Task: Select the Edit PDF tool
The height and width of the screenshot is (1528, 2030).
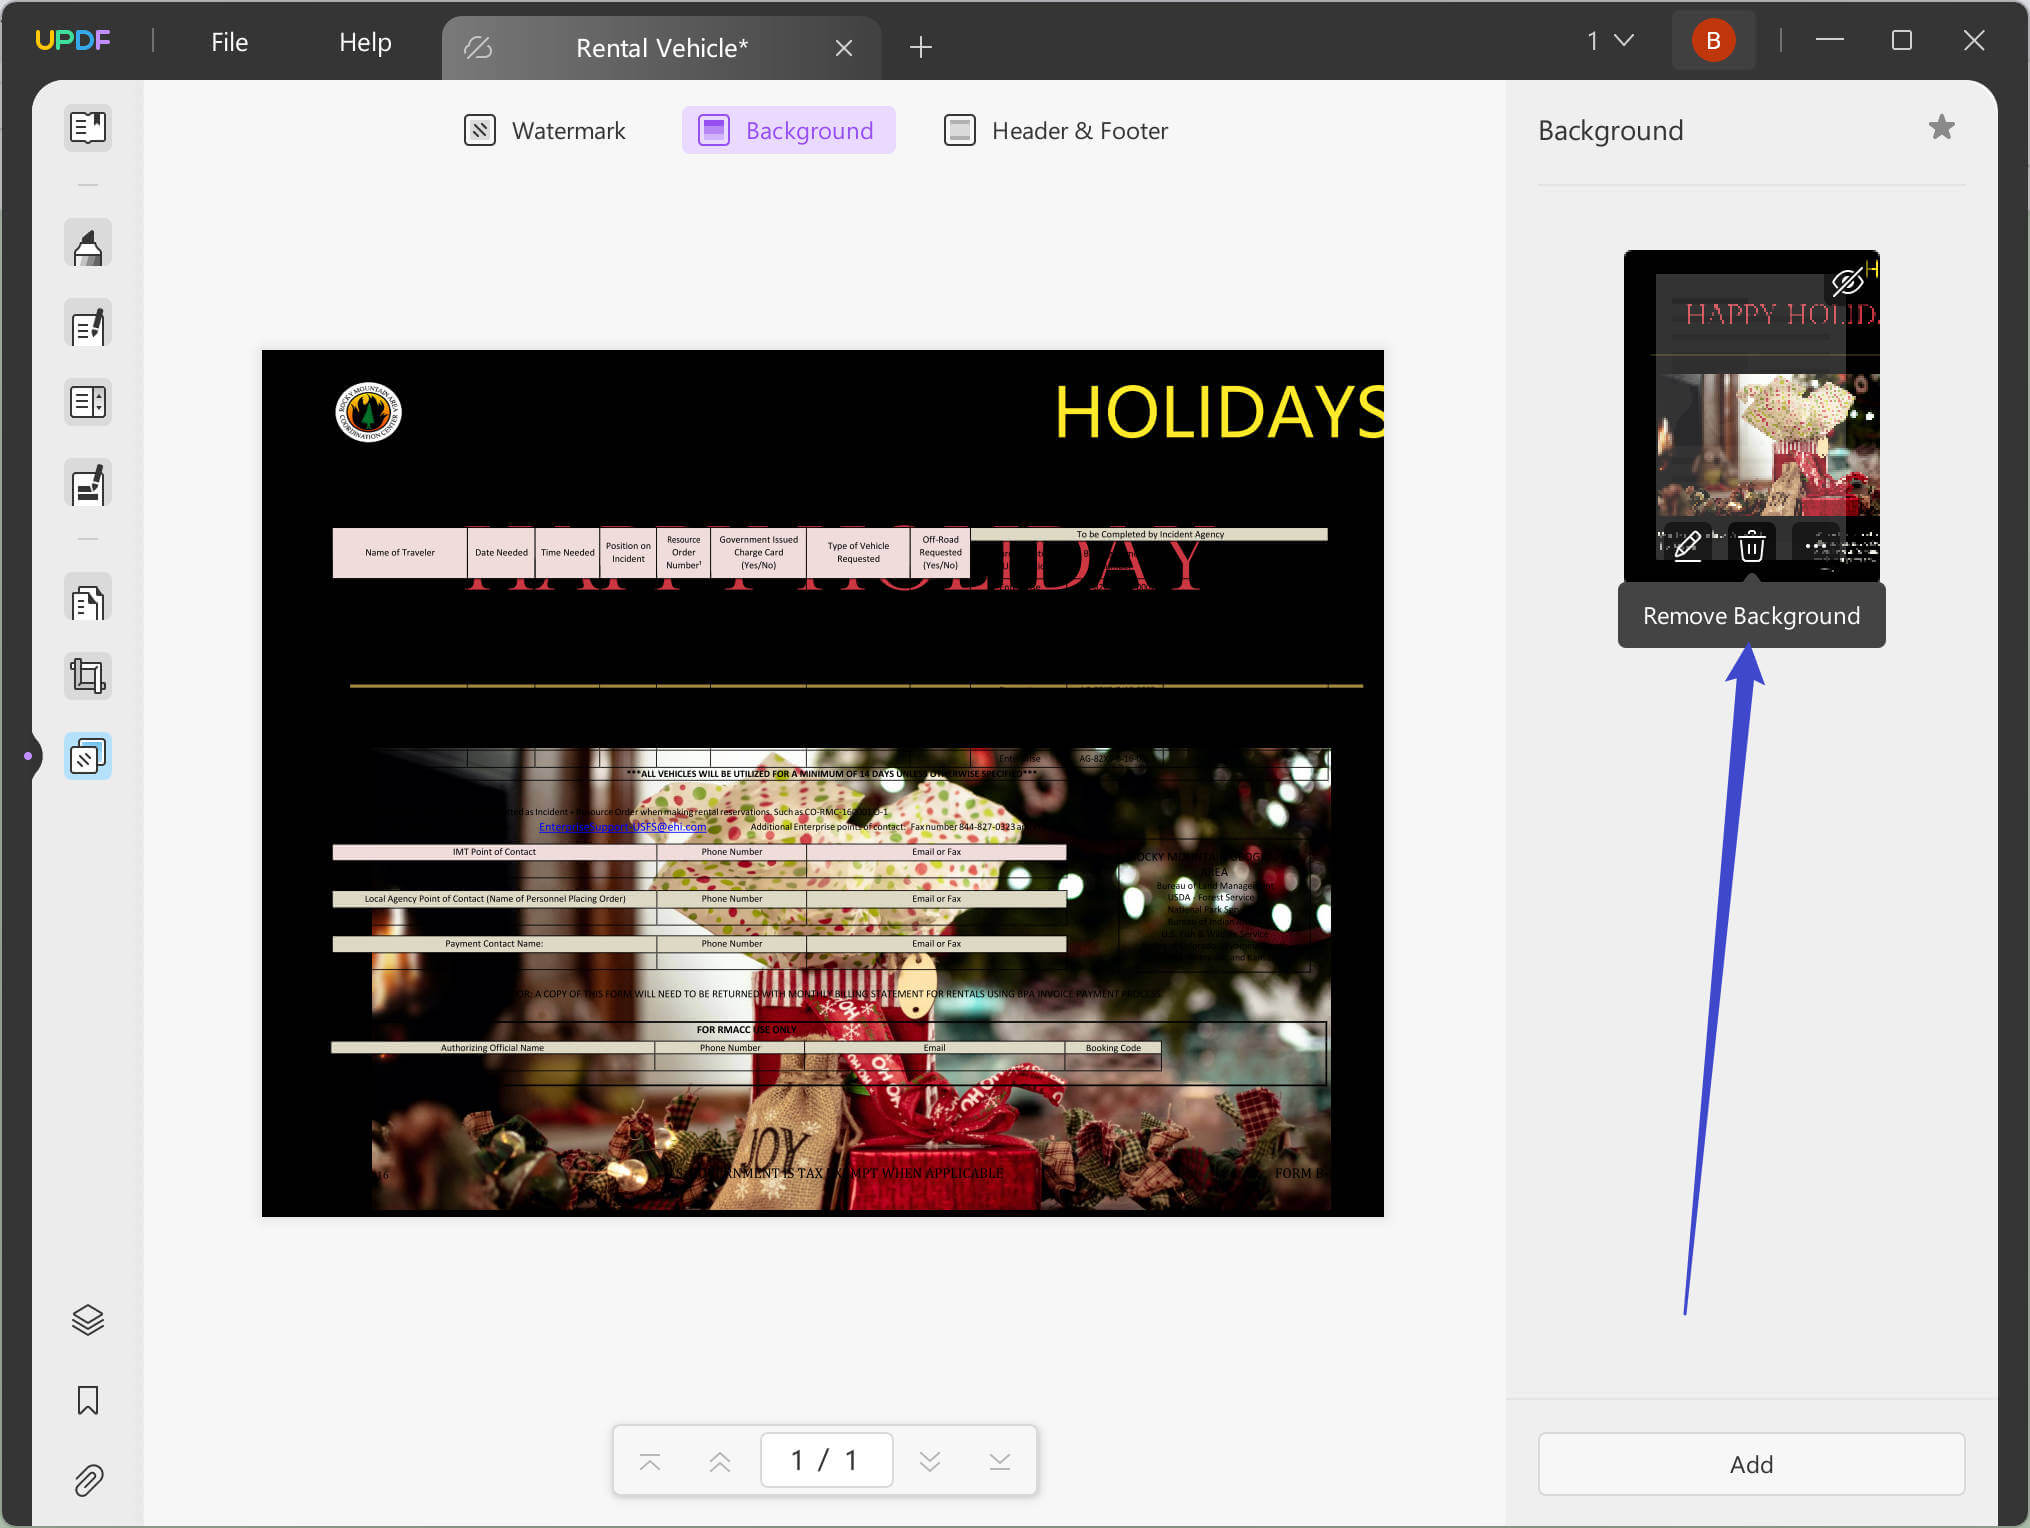Action: tap(88, 324)
